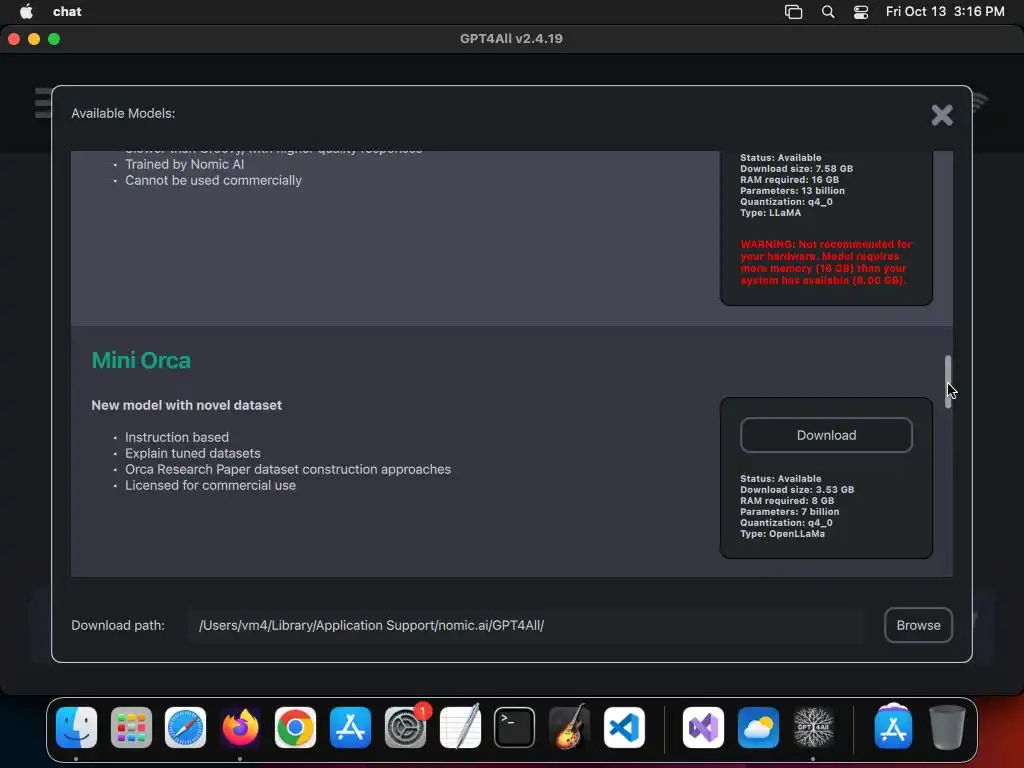Click the red memory warning text

(x=826, y=262)
